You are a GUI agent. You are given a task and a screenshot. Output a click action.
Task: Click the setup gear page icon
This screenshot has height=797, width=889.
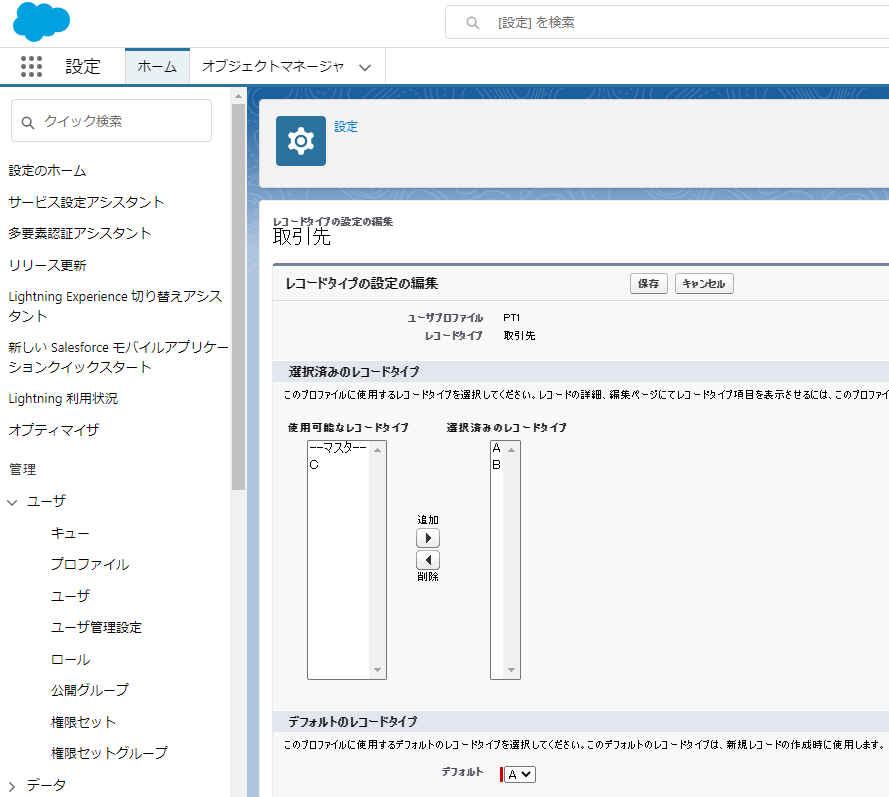click(299, 140)
